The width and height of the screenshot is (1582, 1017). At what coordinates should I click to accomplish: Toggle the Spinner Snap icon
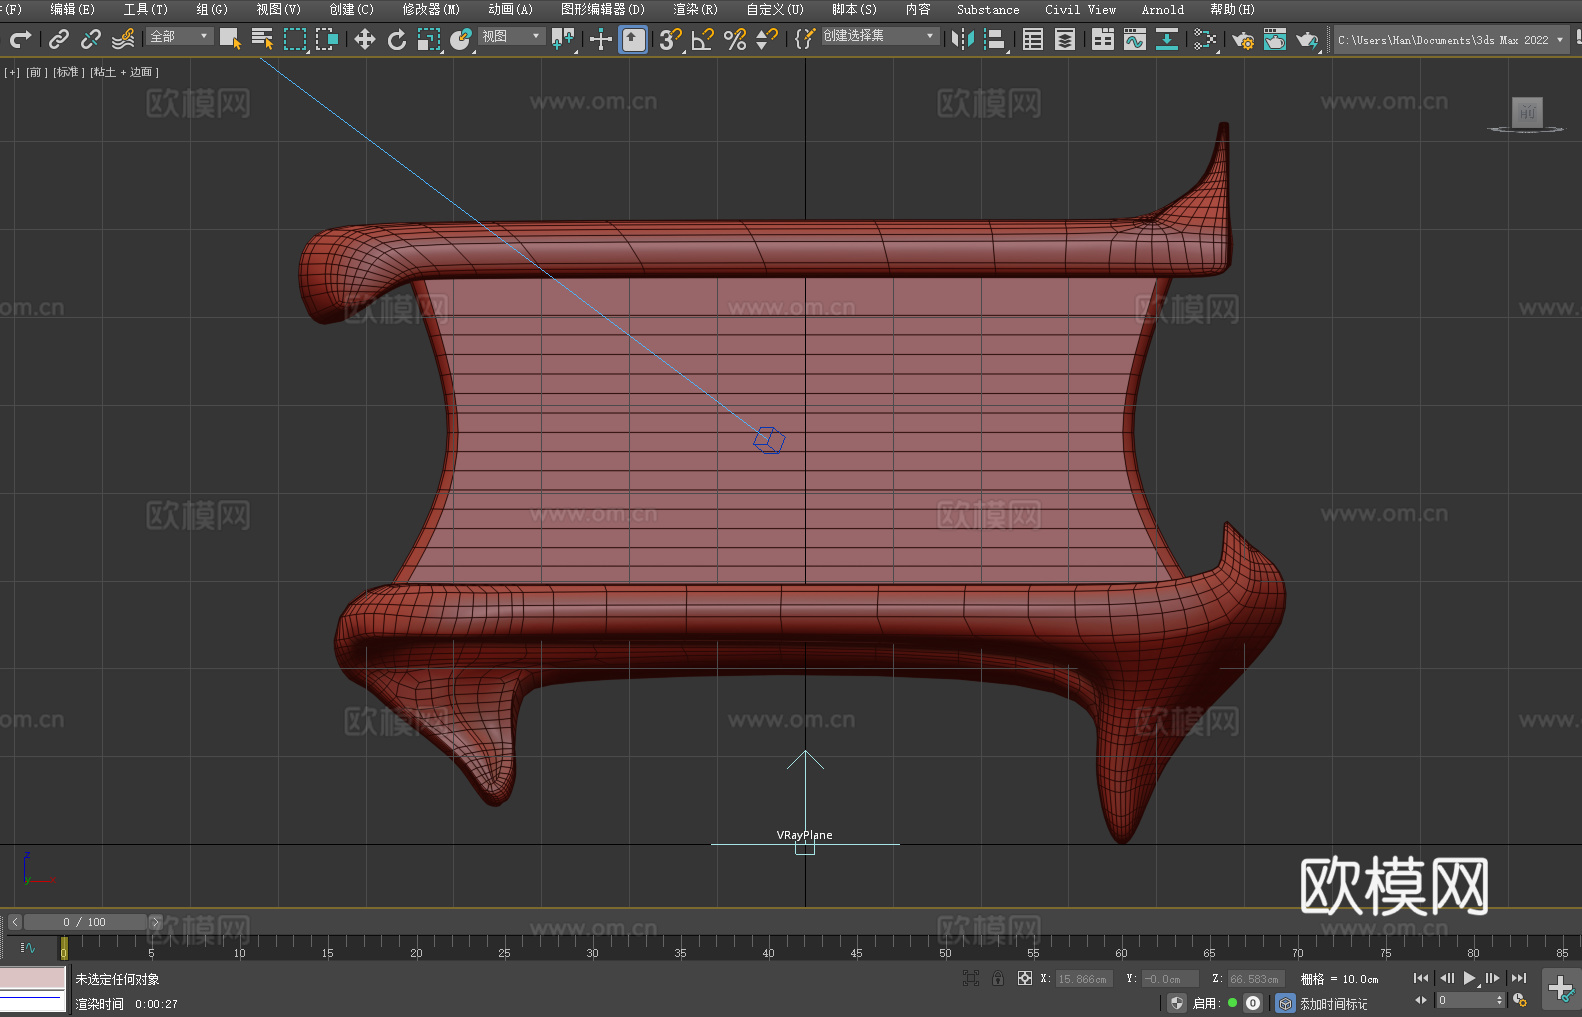tap(767, 39)
